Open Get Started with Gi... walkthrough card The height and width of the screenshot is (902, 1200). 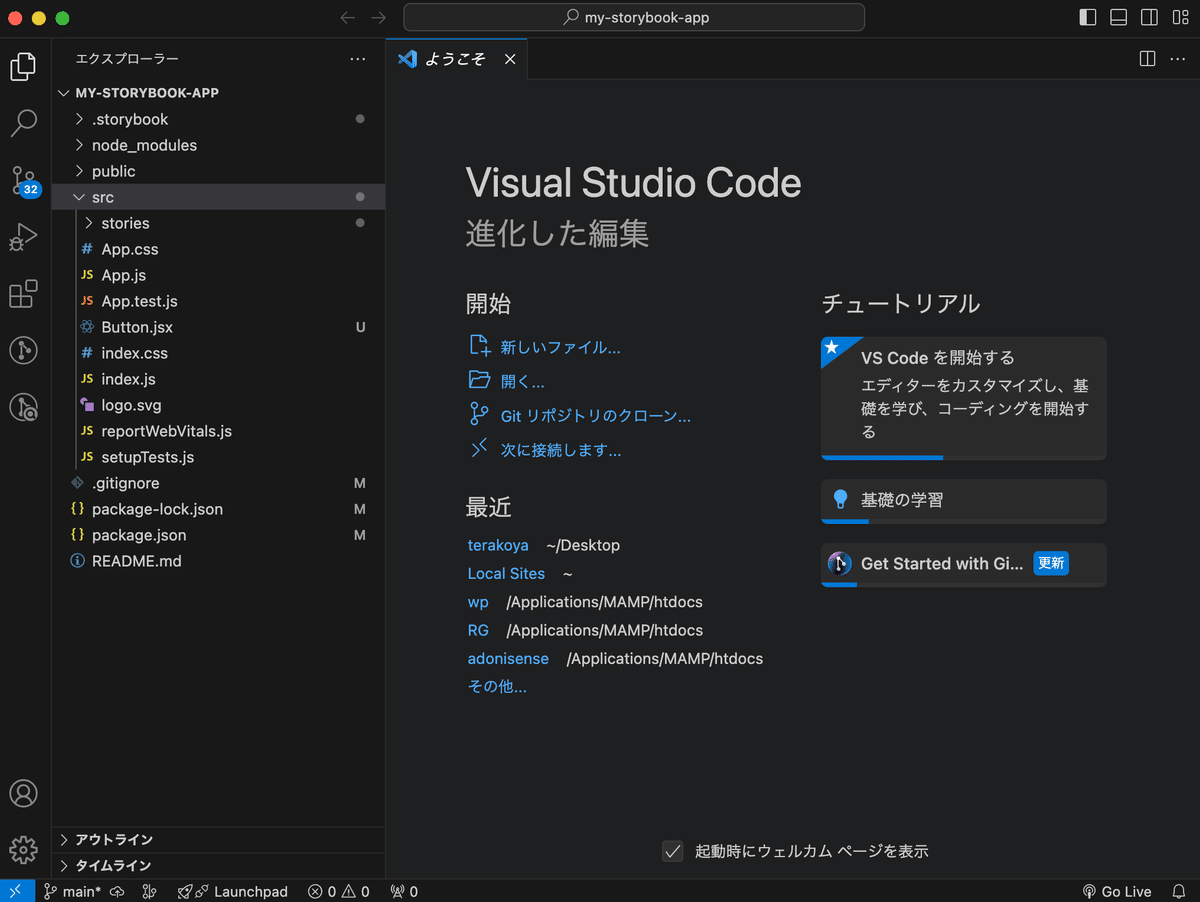tap(964, 565)
